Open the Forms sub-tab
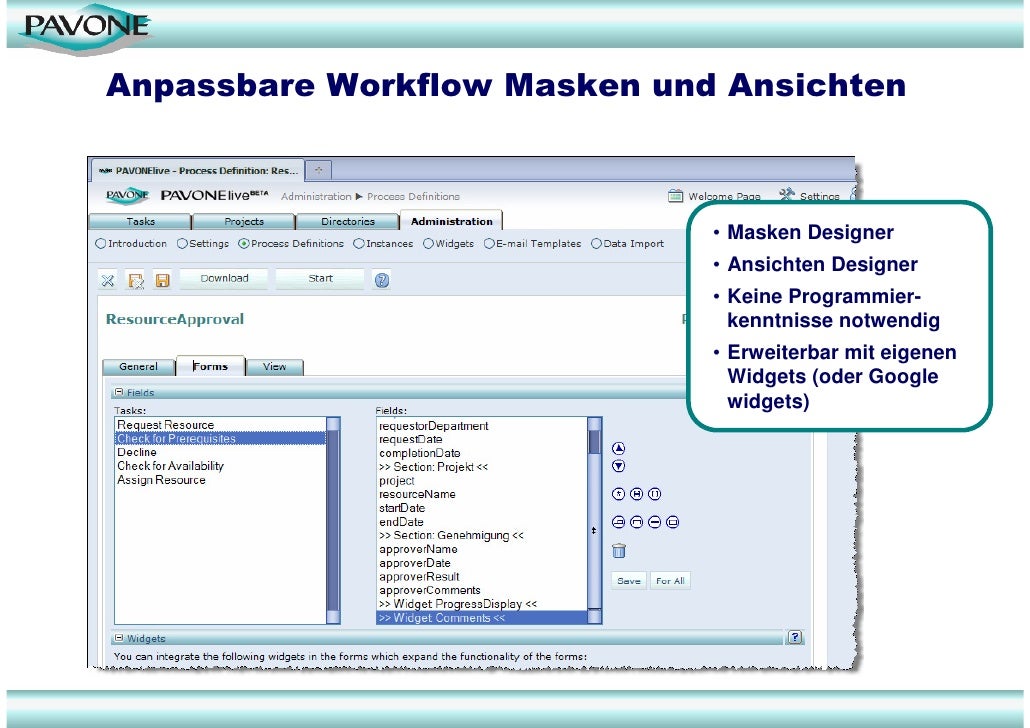Screen dimensions: 1030x728 [x=210, y=366]
